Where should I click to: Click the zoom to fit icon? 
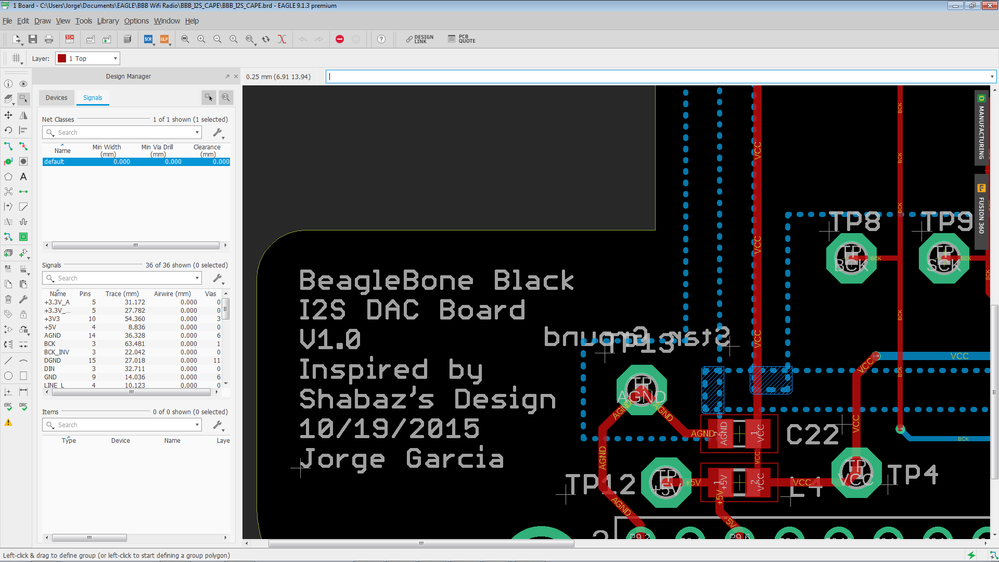click(x=185, y=40)
